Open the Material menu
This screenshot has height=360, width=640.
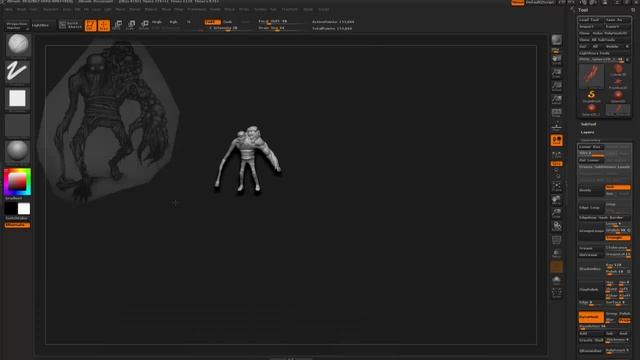click(151, 9)
